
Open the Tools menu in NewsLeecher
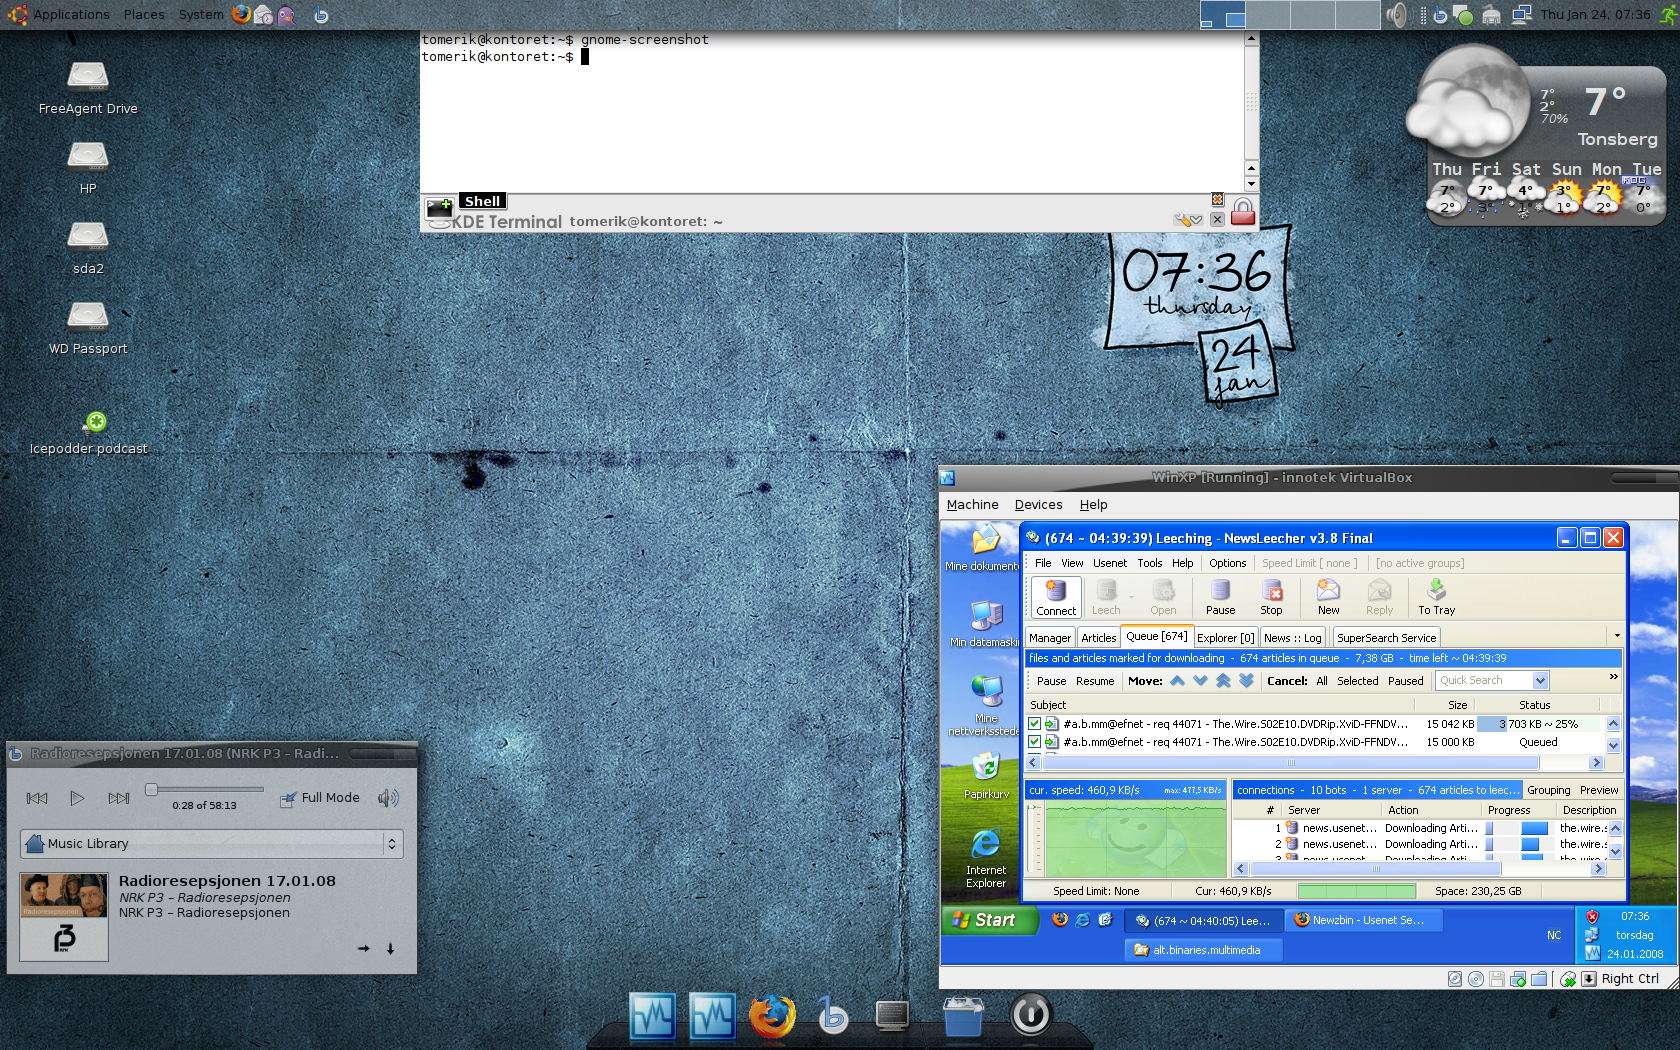pyautogui.click(x=1149, y=563)
